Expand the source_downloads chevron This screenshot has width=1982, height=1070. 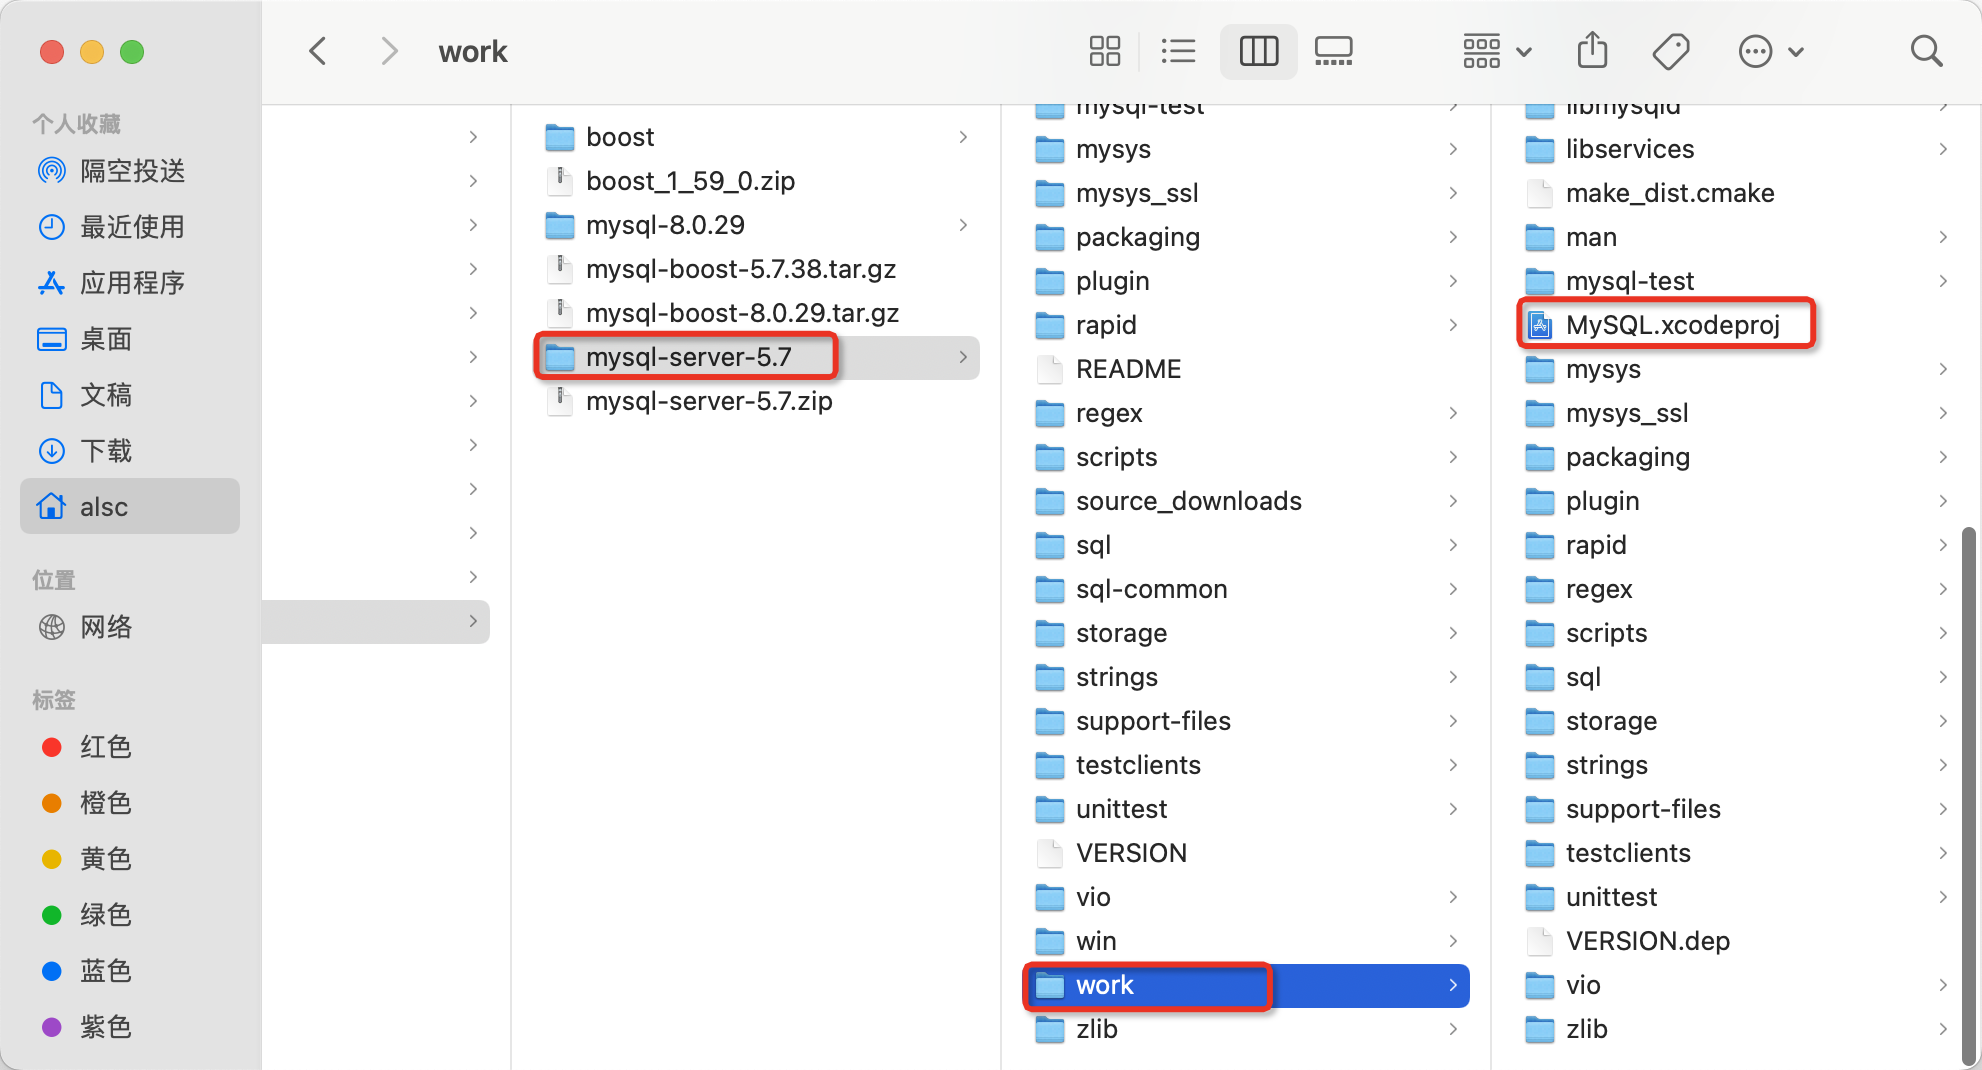[1452, 501]
